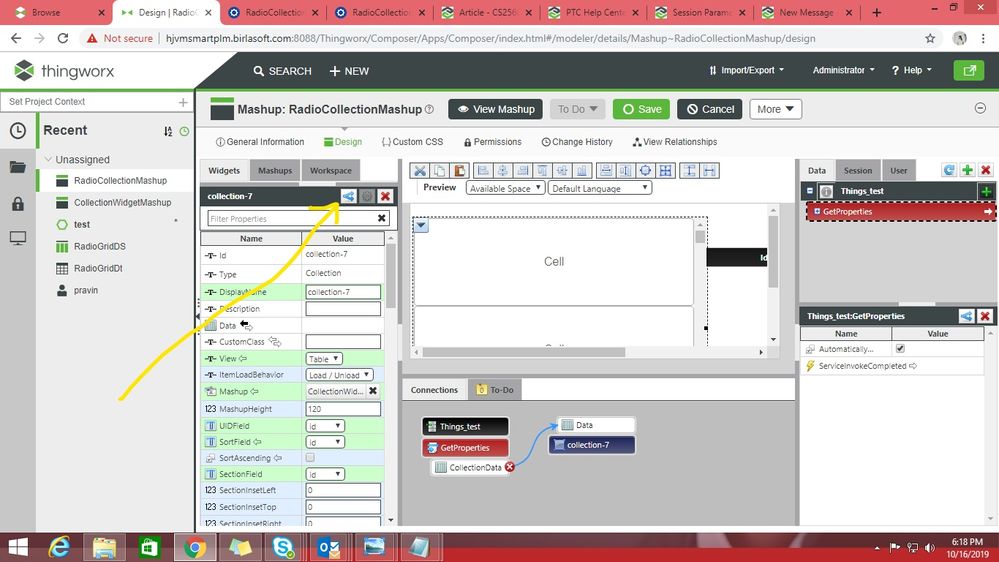Click the green Save button

pyautogui.click(x=641, y=109)
